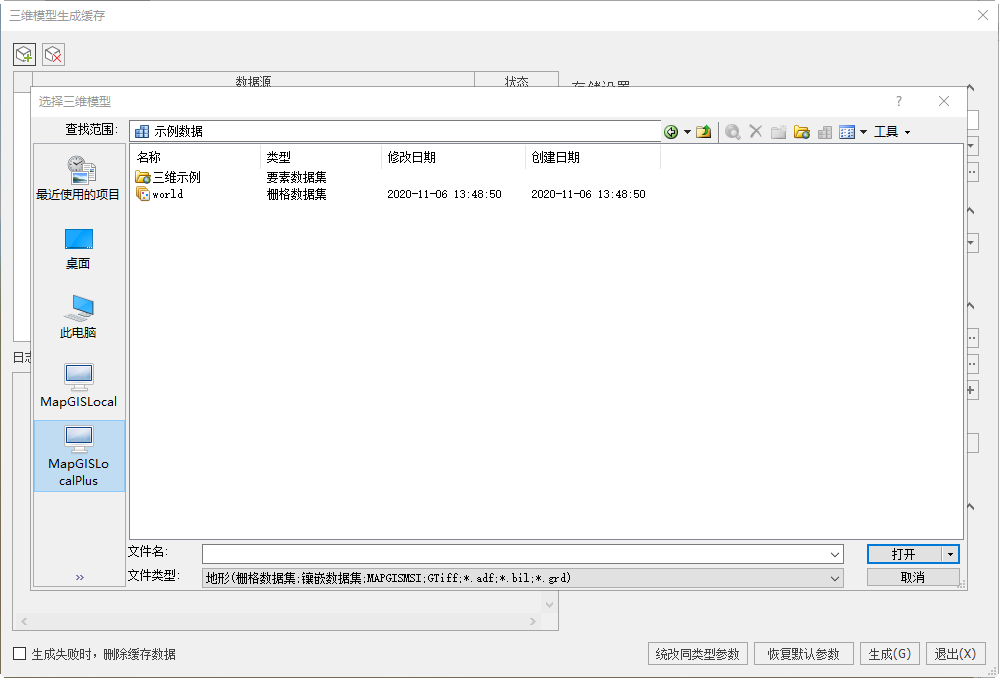Sort file list by 修改日期 column
The width and height of the screenshot is (999, 678).
click(453, 157)
